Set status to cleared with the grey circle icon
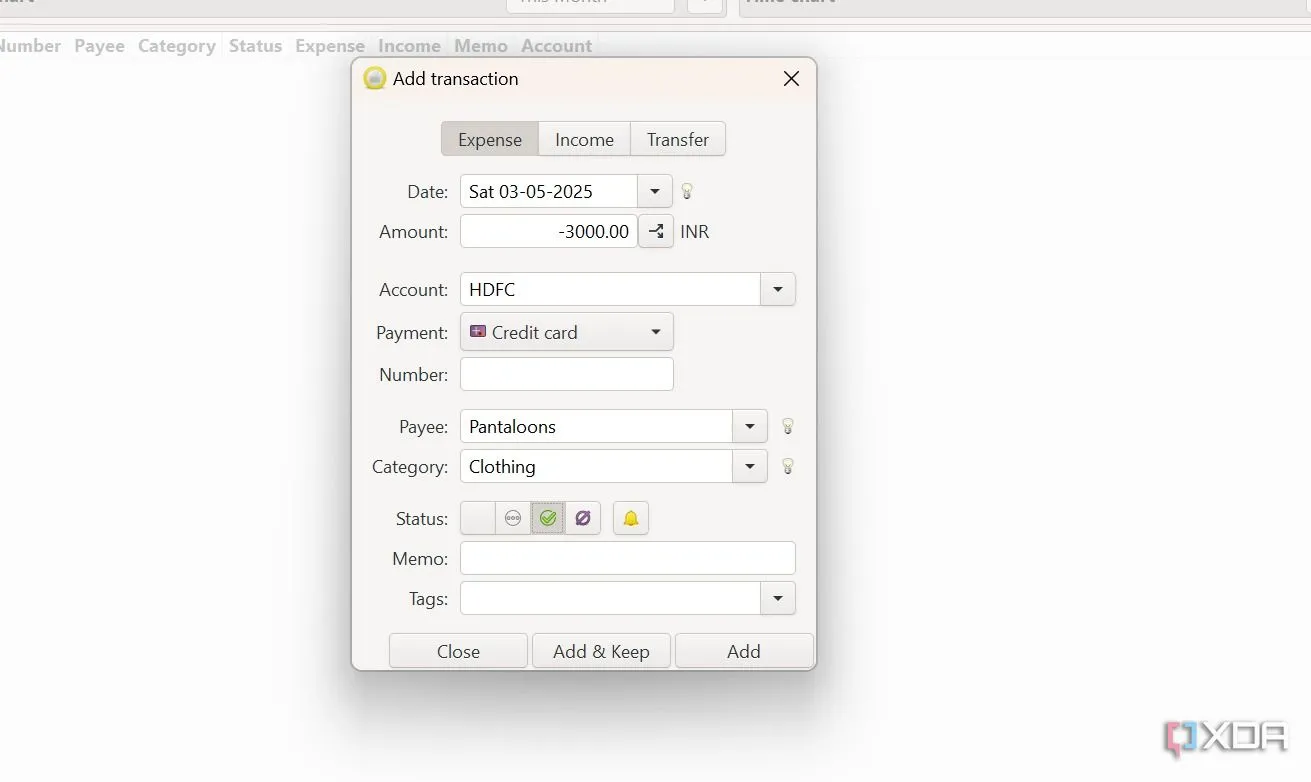This screenshot has height=782, width=1311. pos(513,518)
